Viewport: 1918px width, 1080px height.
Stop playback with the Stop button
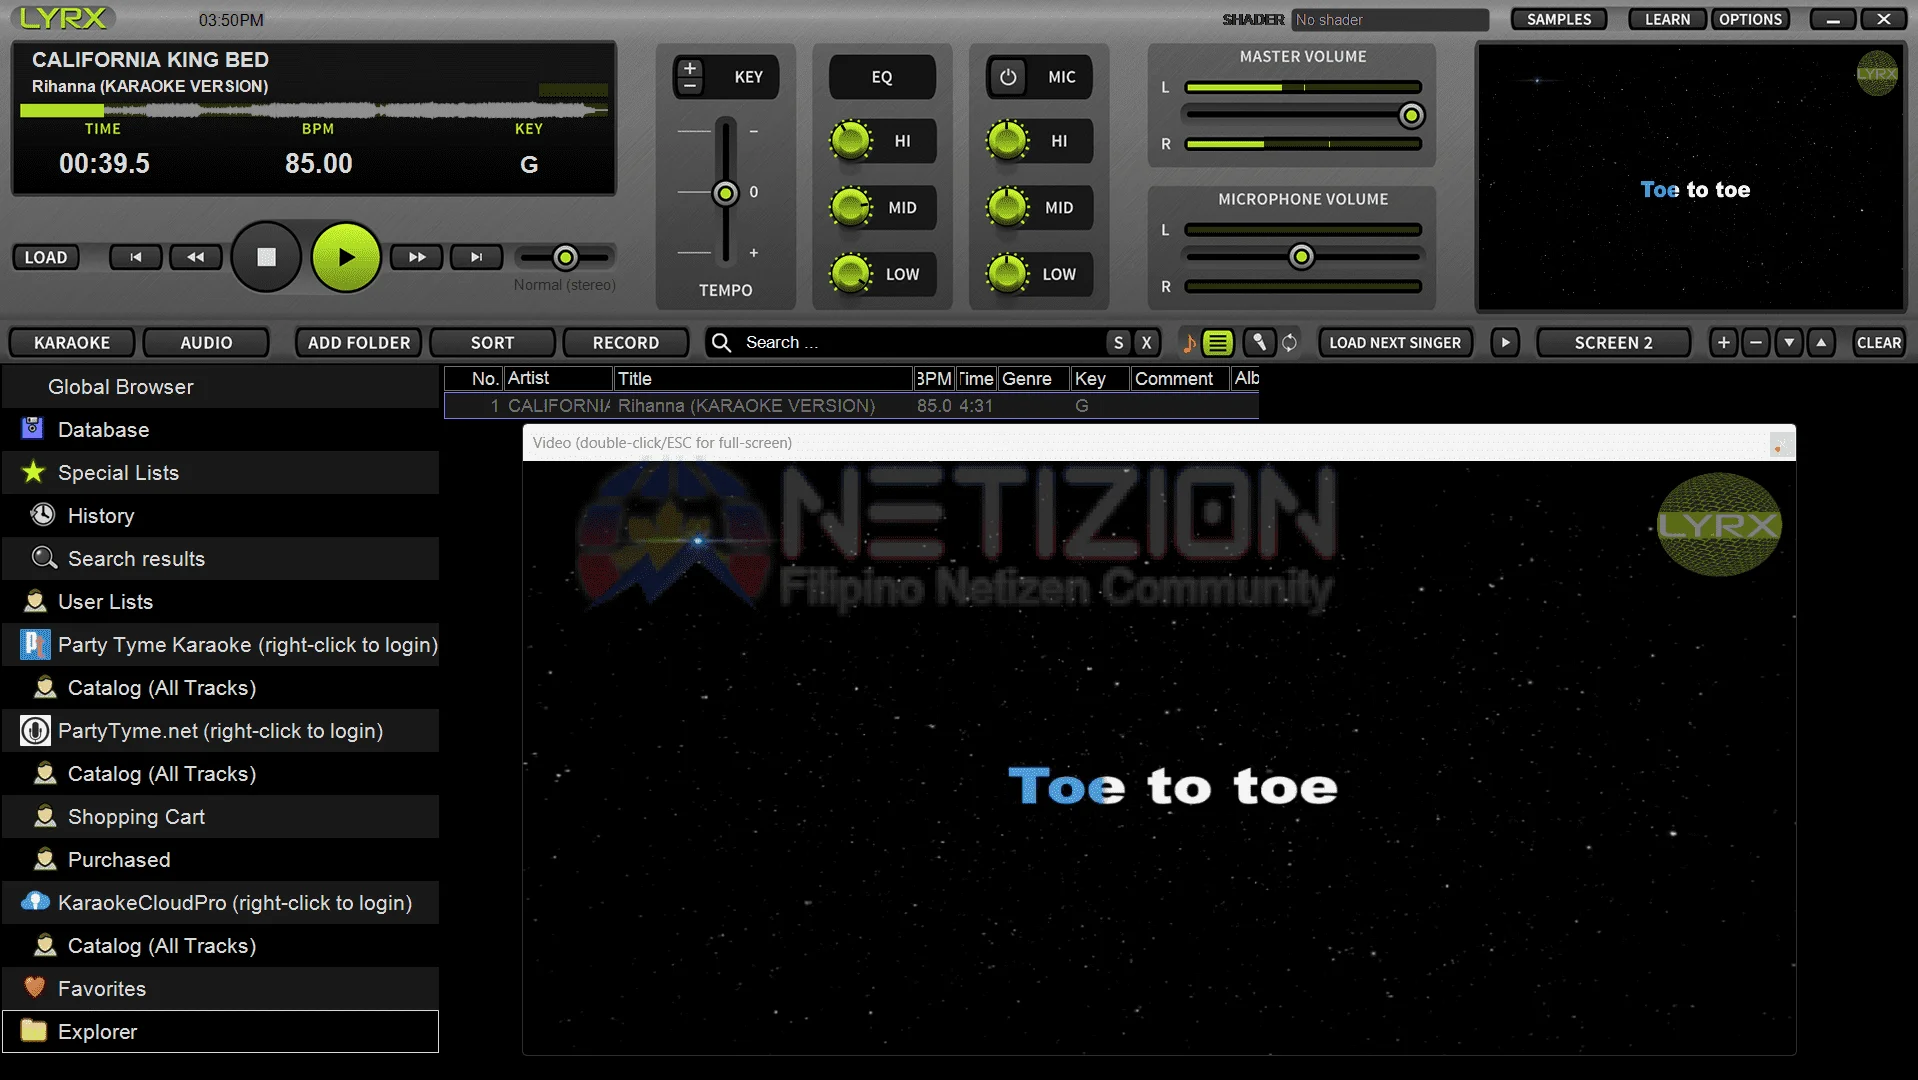[x=266, y=257]
